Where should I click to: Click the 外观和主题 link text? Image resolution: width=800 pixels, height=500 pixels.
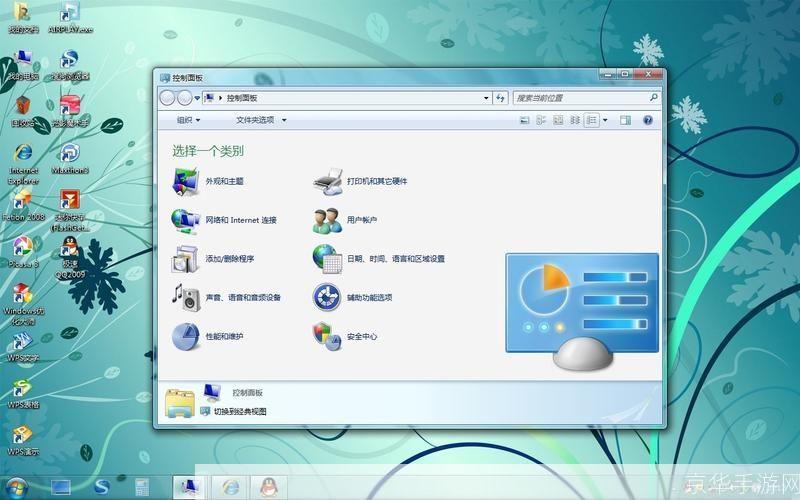click(224, 182)
